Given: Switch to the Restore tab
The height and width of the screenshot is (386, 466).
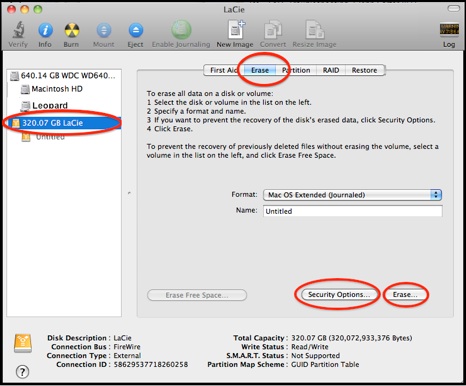Looking at the screenshot, I should [x=364, y=70].
